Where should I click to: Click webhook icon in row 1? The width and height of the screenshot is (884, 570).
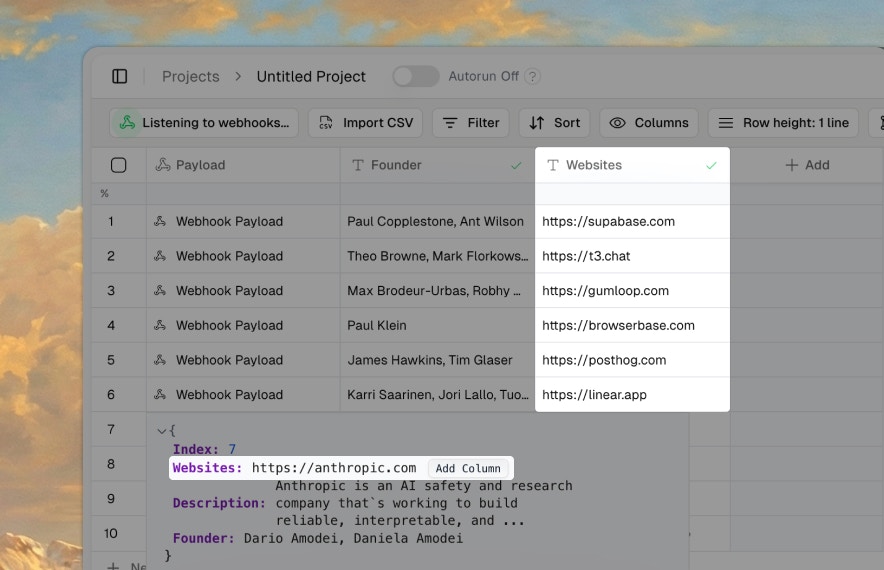[x=160, y=221]
